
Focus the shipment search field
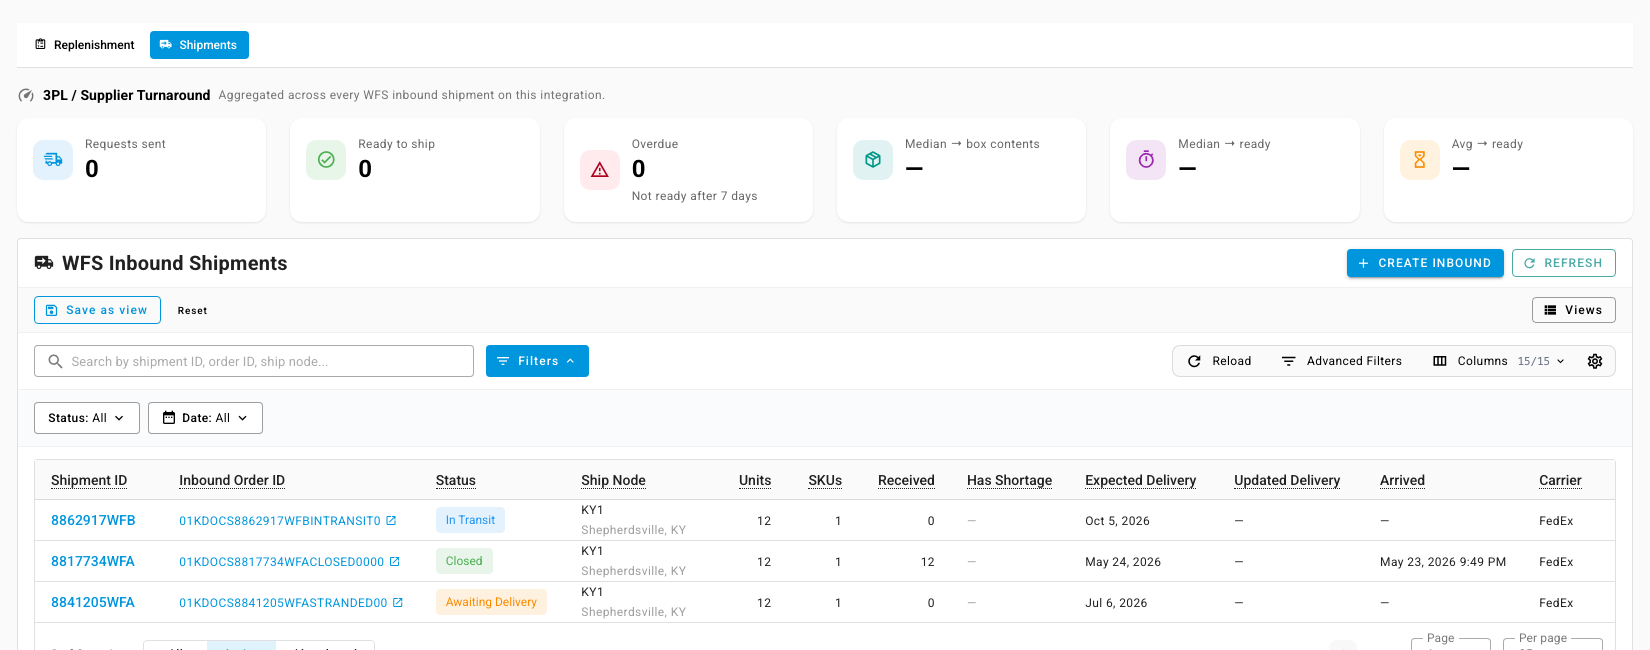[254, 361]
